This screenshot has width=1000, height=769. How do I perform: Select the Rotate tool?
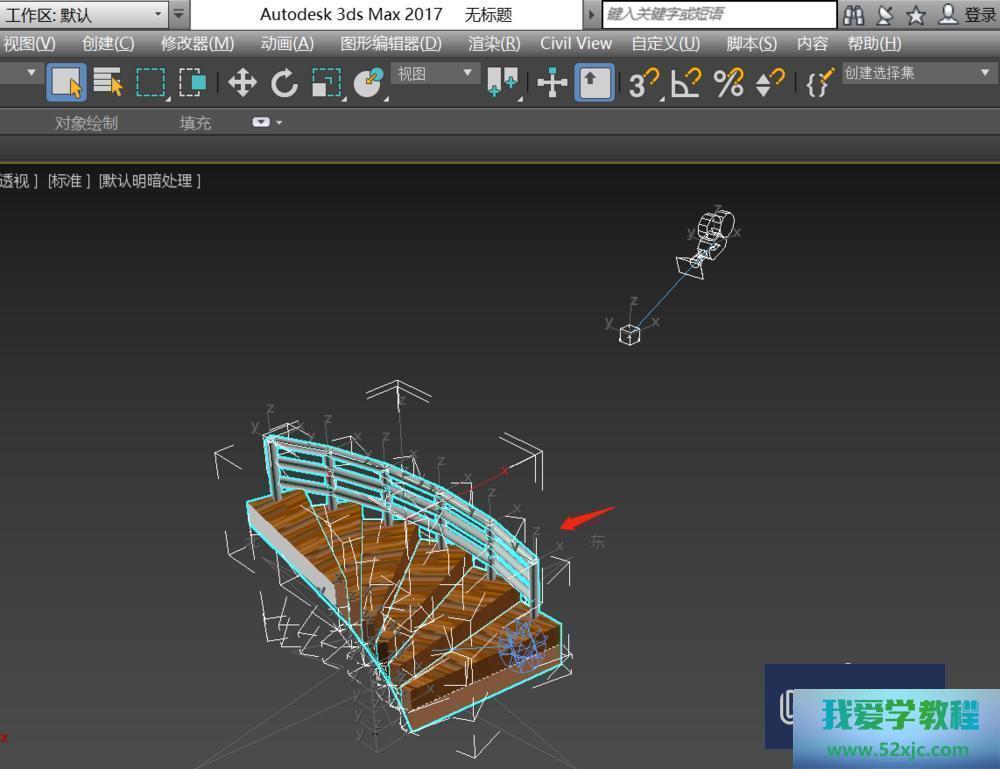click(x=284, y=83)
